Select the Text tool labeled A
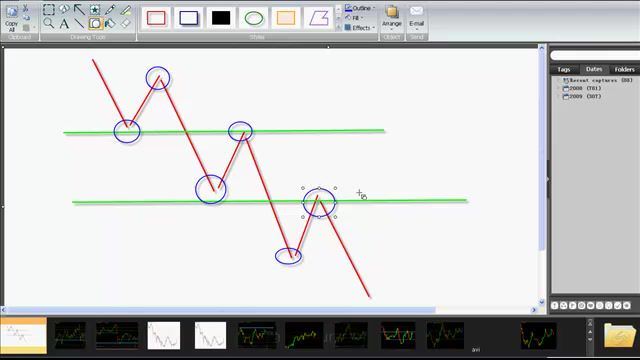This screenshot has width=640, height=360. 64,23
